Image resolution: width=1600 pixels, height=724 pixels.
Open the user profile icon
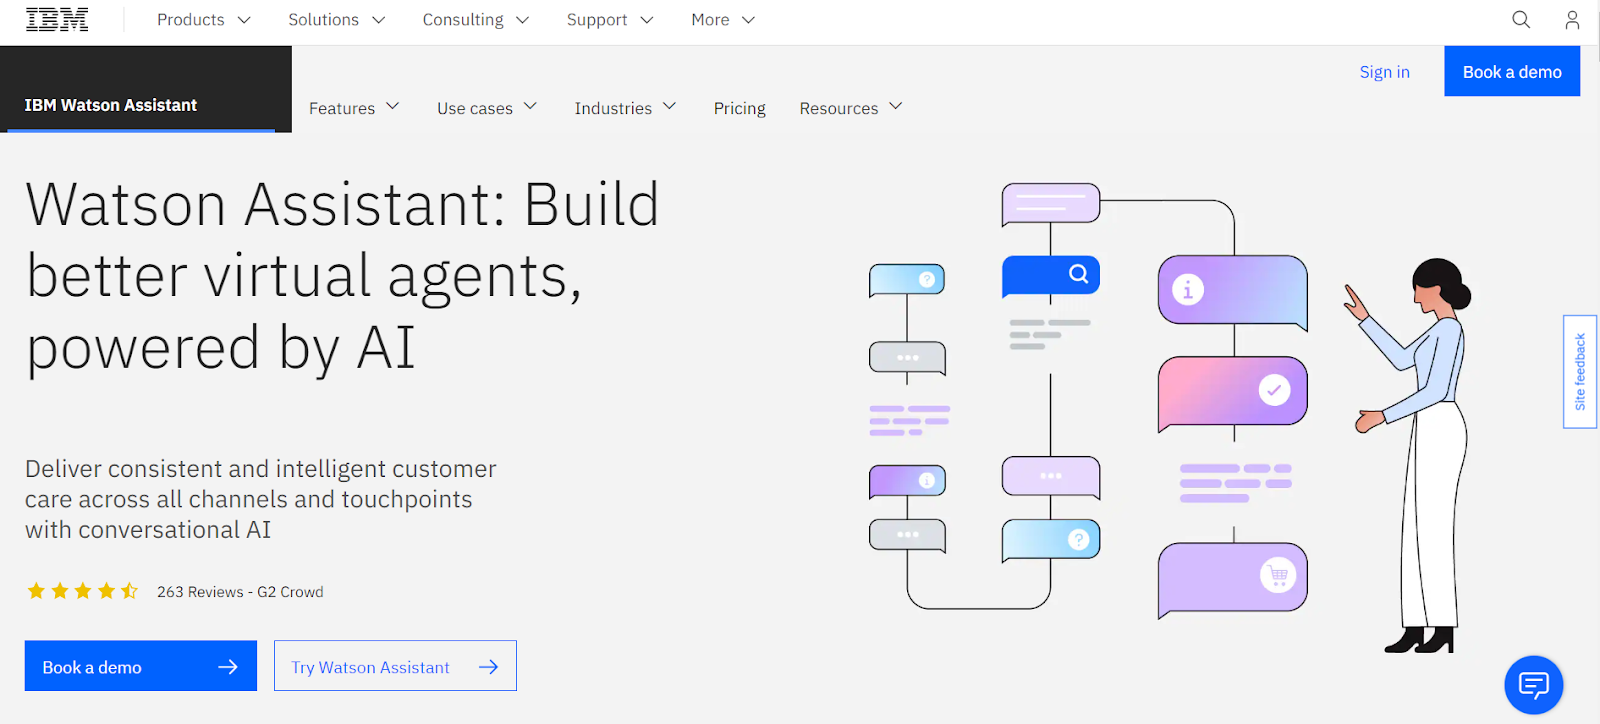(x=1572, y=20)
